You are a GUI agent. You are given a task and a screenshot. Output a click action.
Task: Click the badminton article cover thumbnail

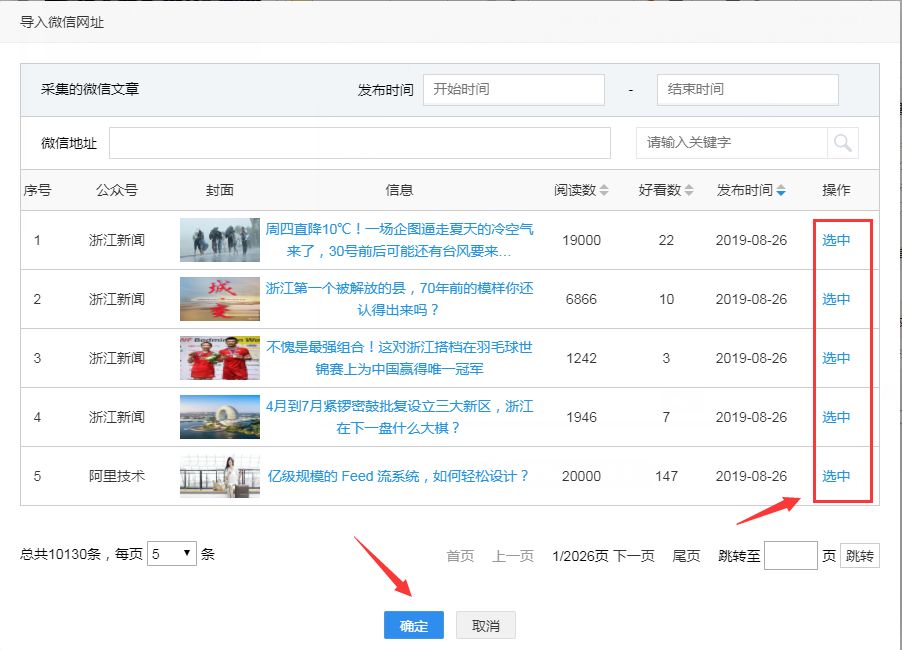tap(220, 358)
